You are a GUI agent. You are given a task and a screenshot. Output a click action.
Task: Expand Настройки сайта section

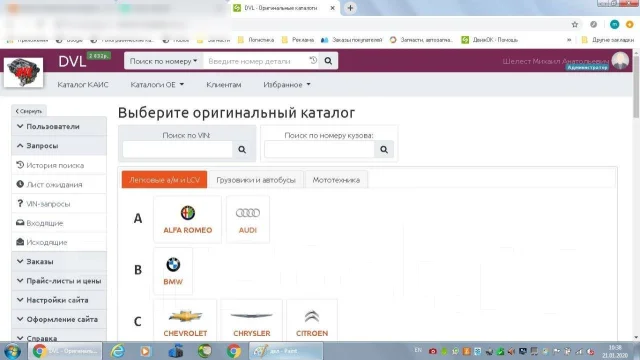(59, 300)
